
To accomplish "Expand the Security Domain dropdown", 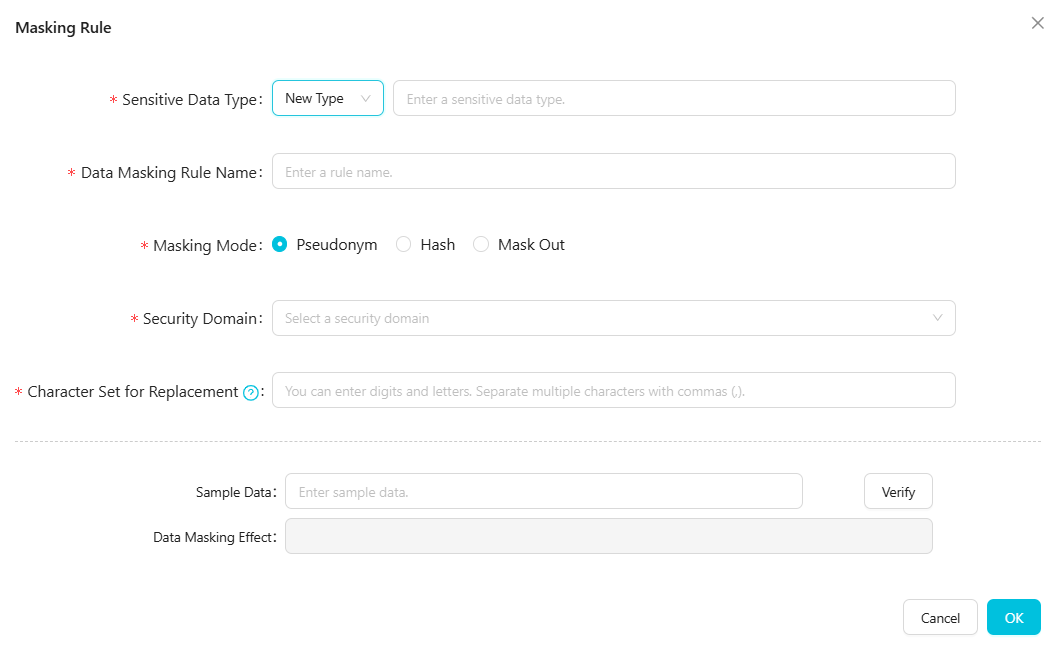I will (613, 318).
